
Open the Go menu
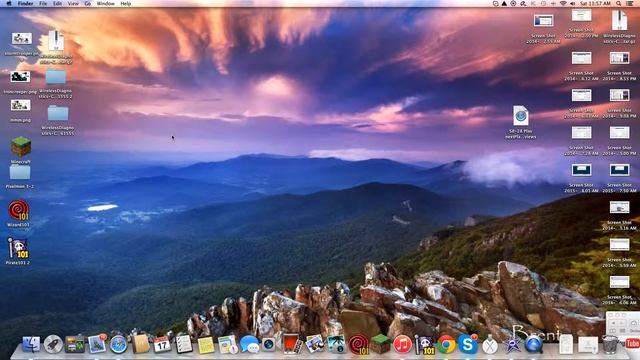click(88, 3)
